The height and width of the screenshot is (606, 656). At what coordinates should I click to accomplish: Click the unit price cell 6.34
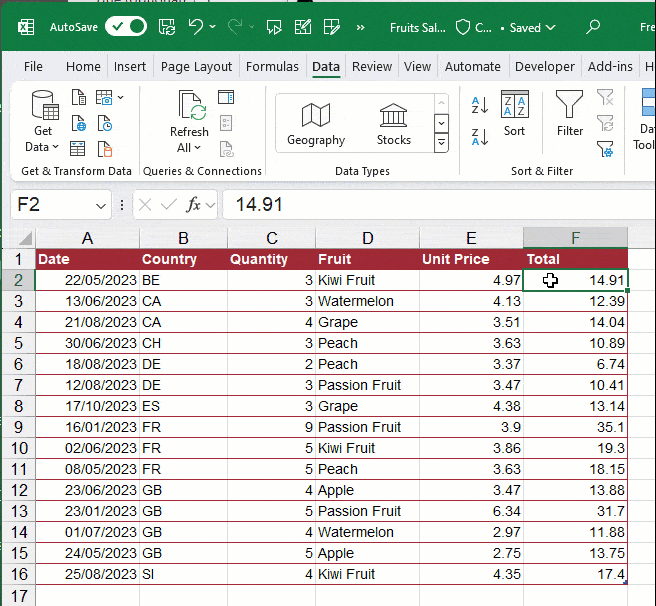(x=471, y=511)
